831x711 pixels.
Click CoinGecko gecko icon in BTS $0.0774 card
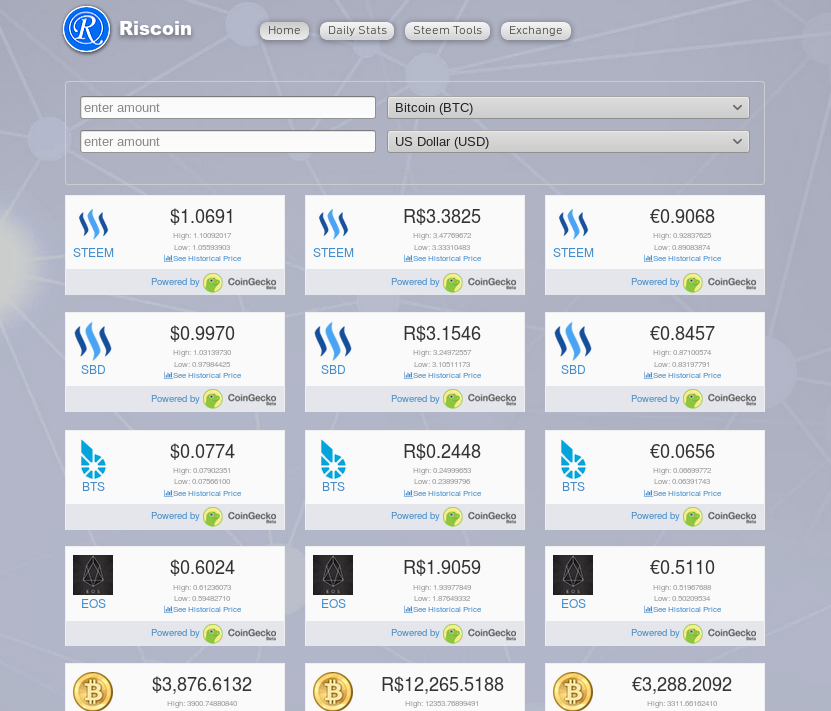coord(213,517)
